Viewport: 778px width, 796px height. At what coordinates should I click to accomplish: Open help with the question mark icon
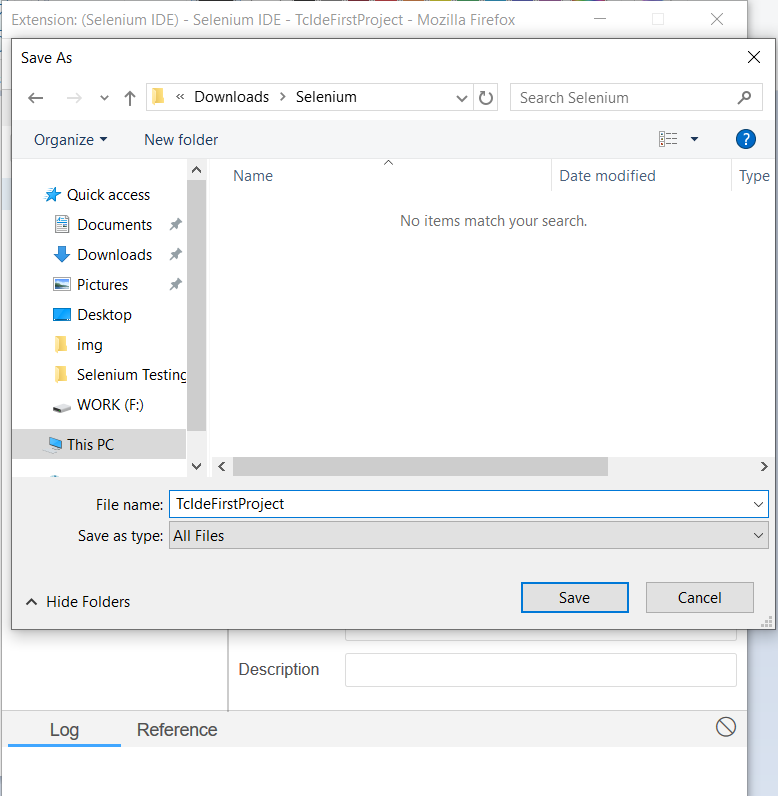(x=746, y=139)
